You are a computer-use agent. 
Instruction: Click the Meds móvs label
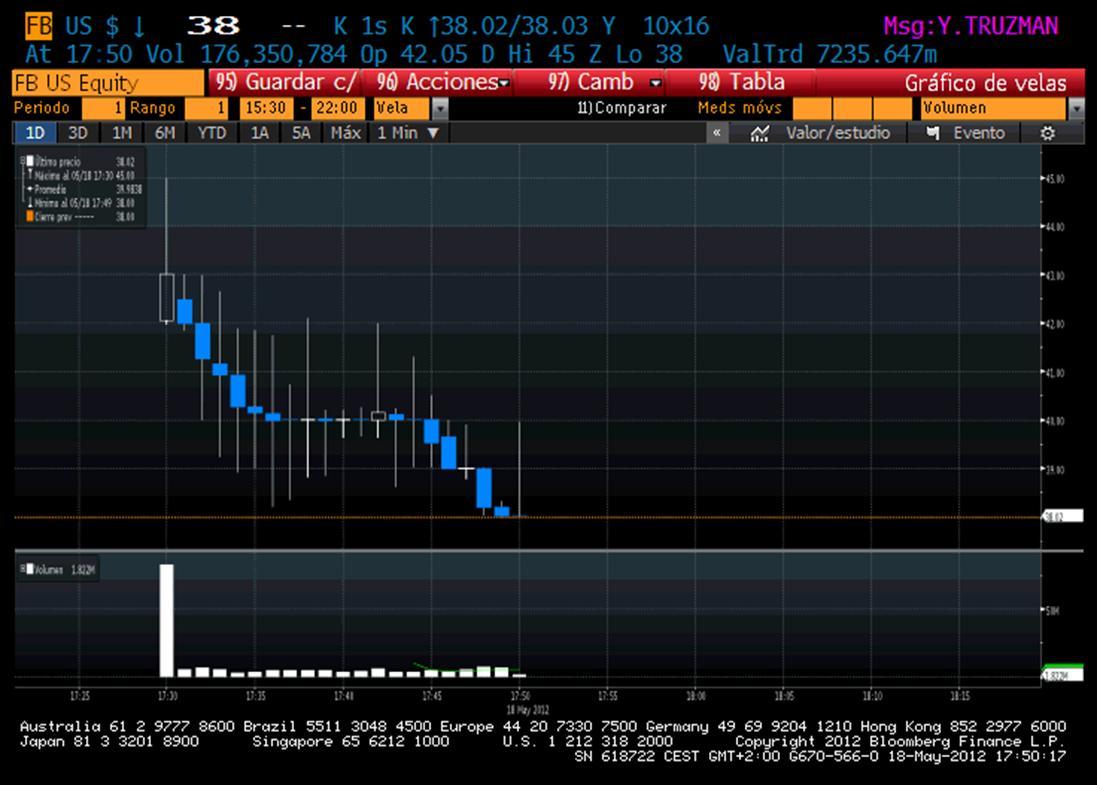pyautogui.click(x=739, y=108)
